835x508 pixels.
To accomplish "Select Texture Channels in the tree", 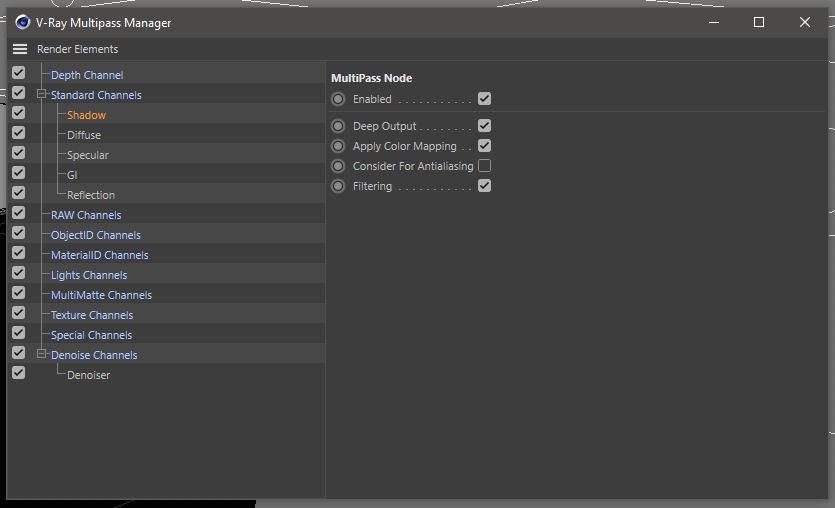I will click(92, 315).
